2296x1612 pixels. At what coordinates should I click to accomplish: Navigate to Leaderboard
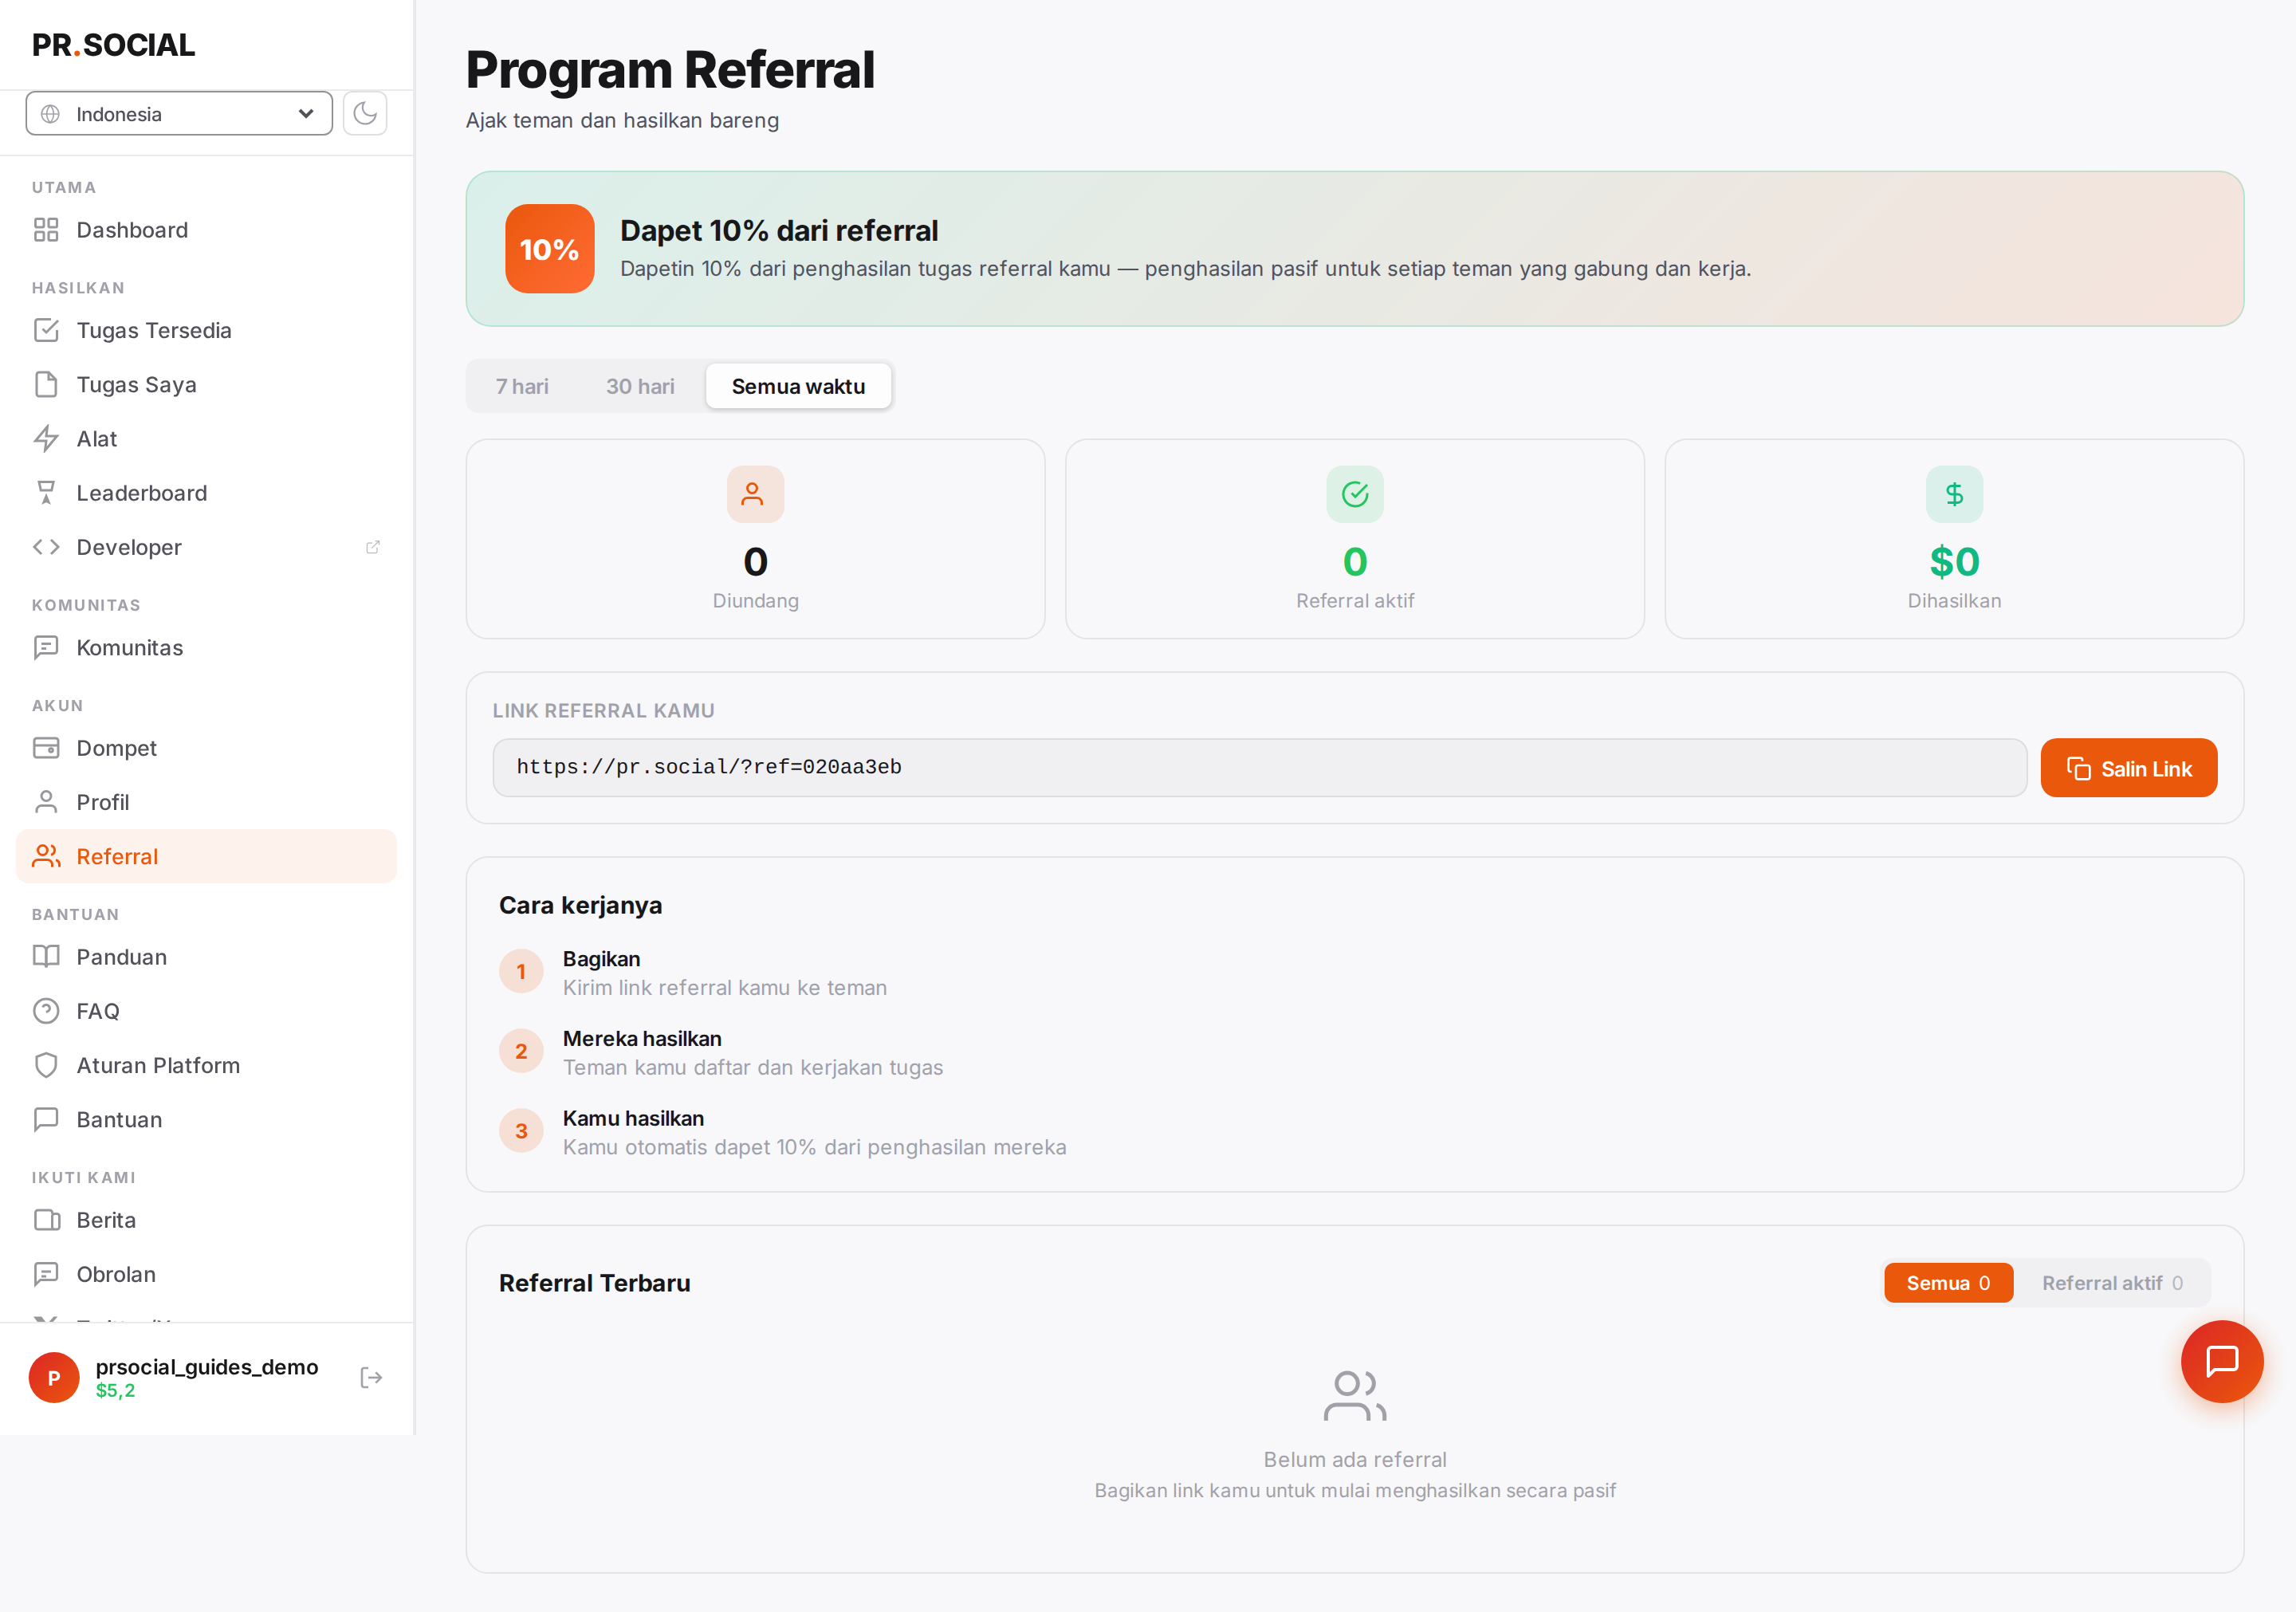pyautogui.click(x=207, y=492)
